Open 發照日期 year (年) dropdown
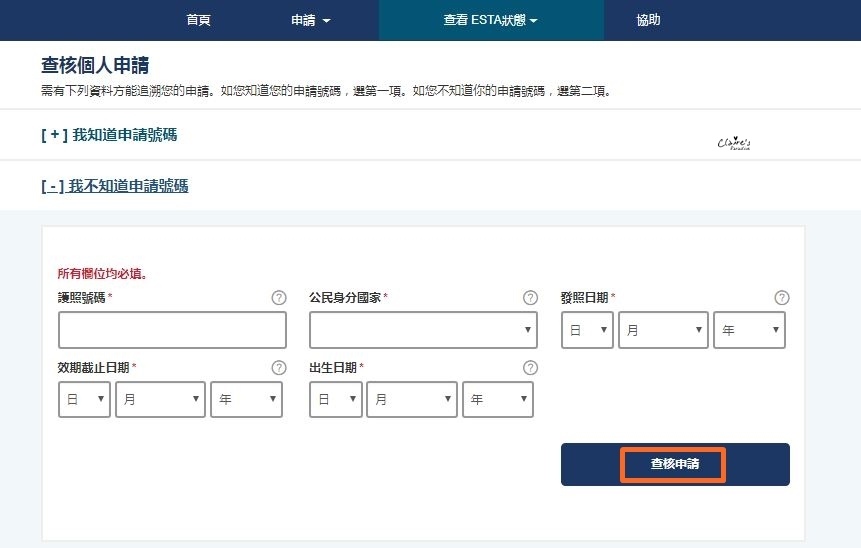The image size is (861, 548). [x=749, y=330]
